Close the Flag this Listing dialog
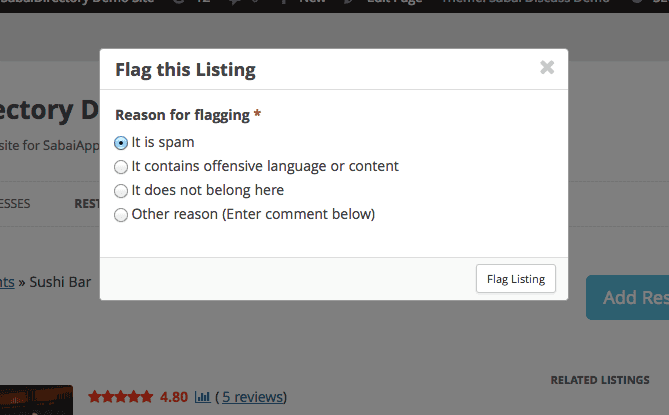 point(546,68)
